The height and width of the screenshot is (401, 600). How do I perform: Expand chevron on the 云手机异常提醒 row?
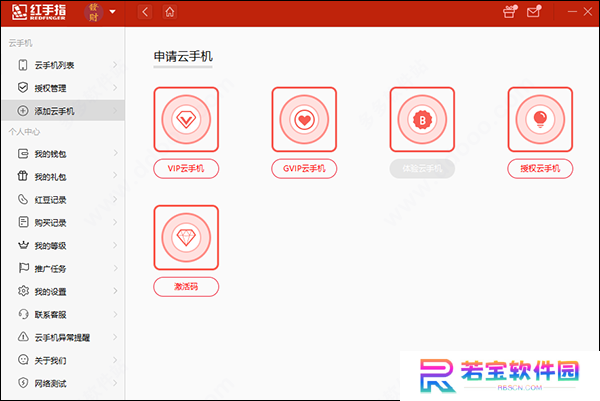pyautogui.click(x=115, y=337)
